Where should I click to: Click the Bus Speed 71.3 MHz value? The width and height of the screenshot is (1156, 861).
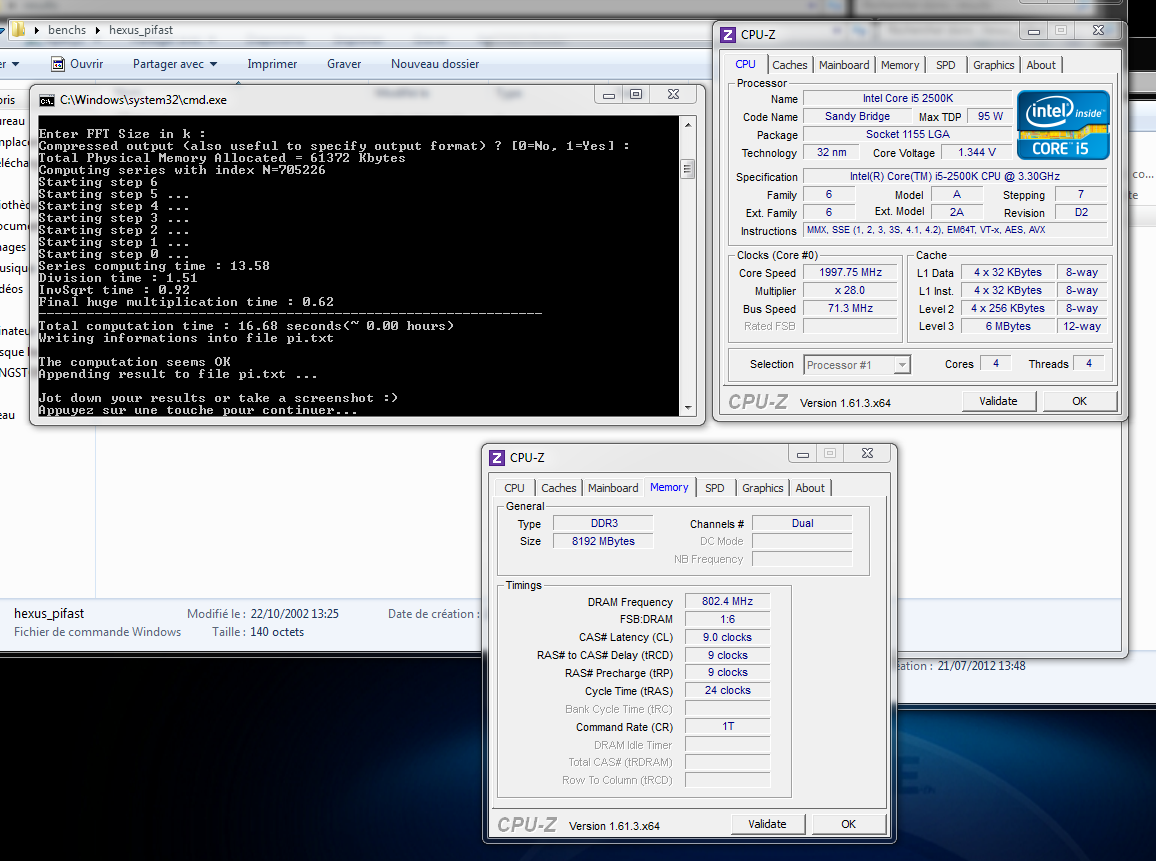850,308
